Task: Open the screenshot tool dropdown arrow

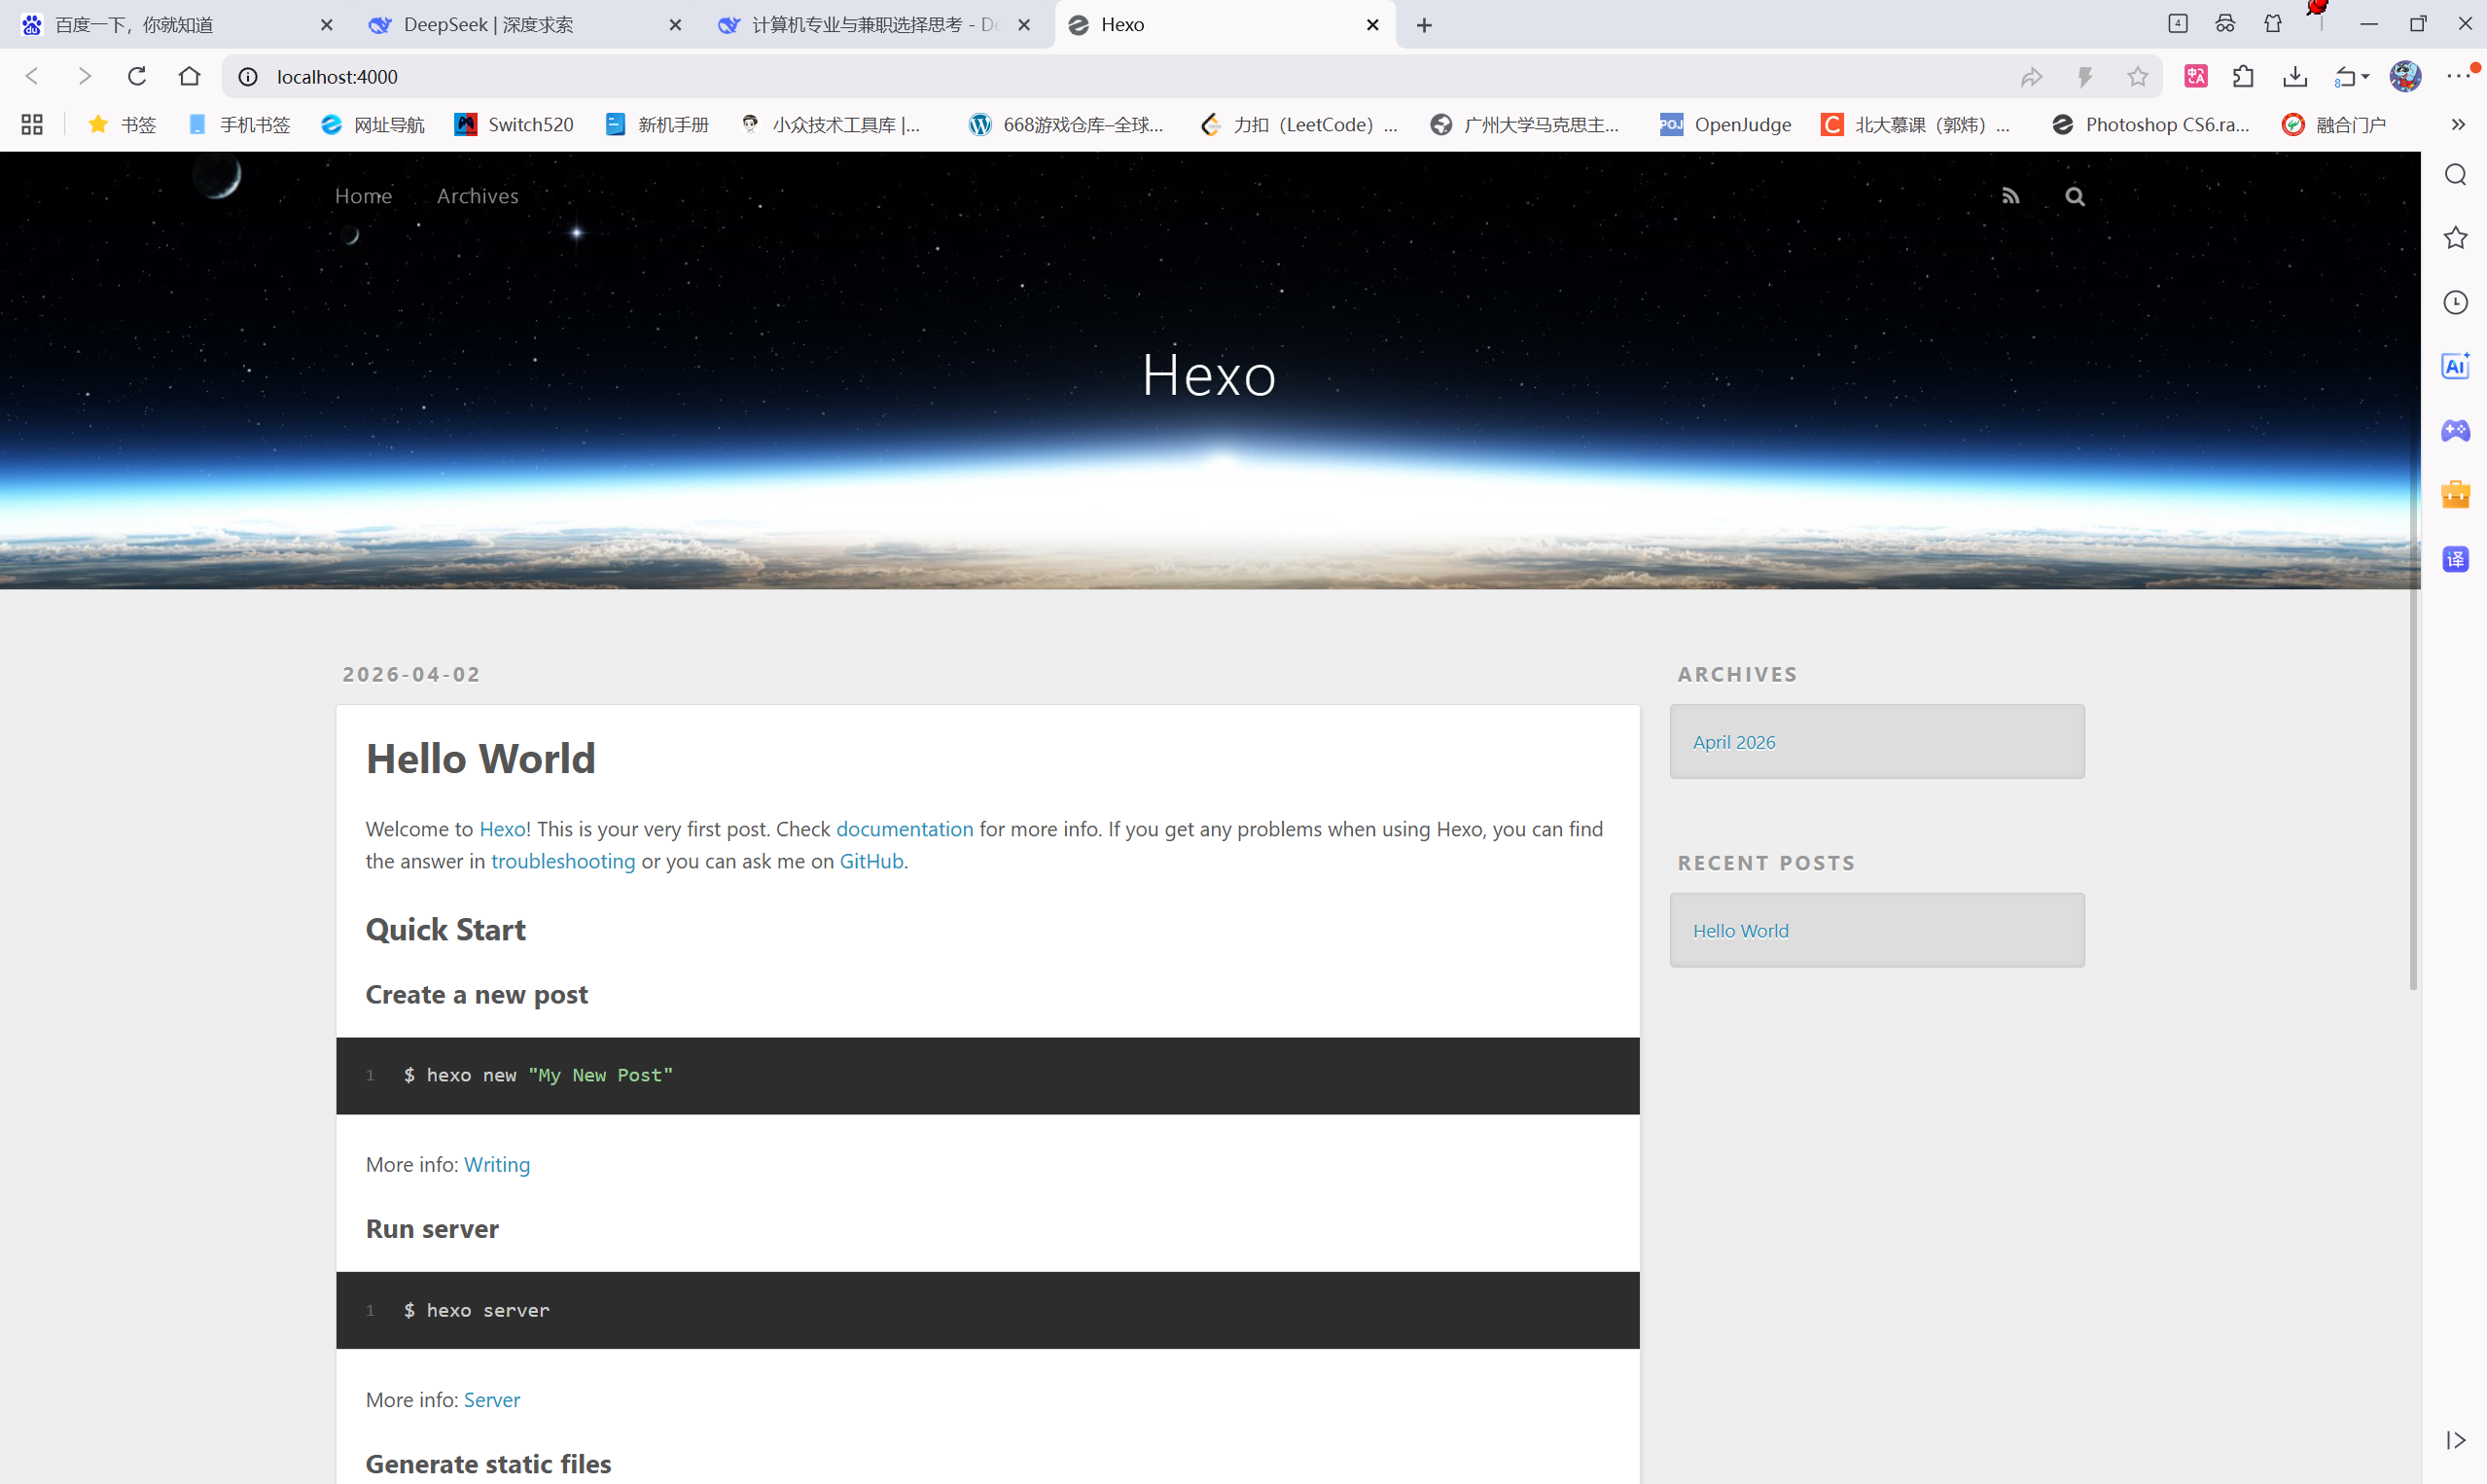Action: click(x=2366, y=77)
